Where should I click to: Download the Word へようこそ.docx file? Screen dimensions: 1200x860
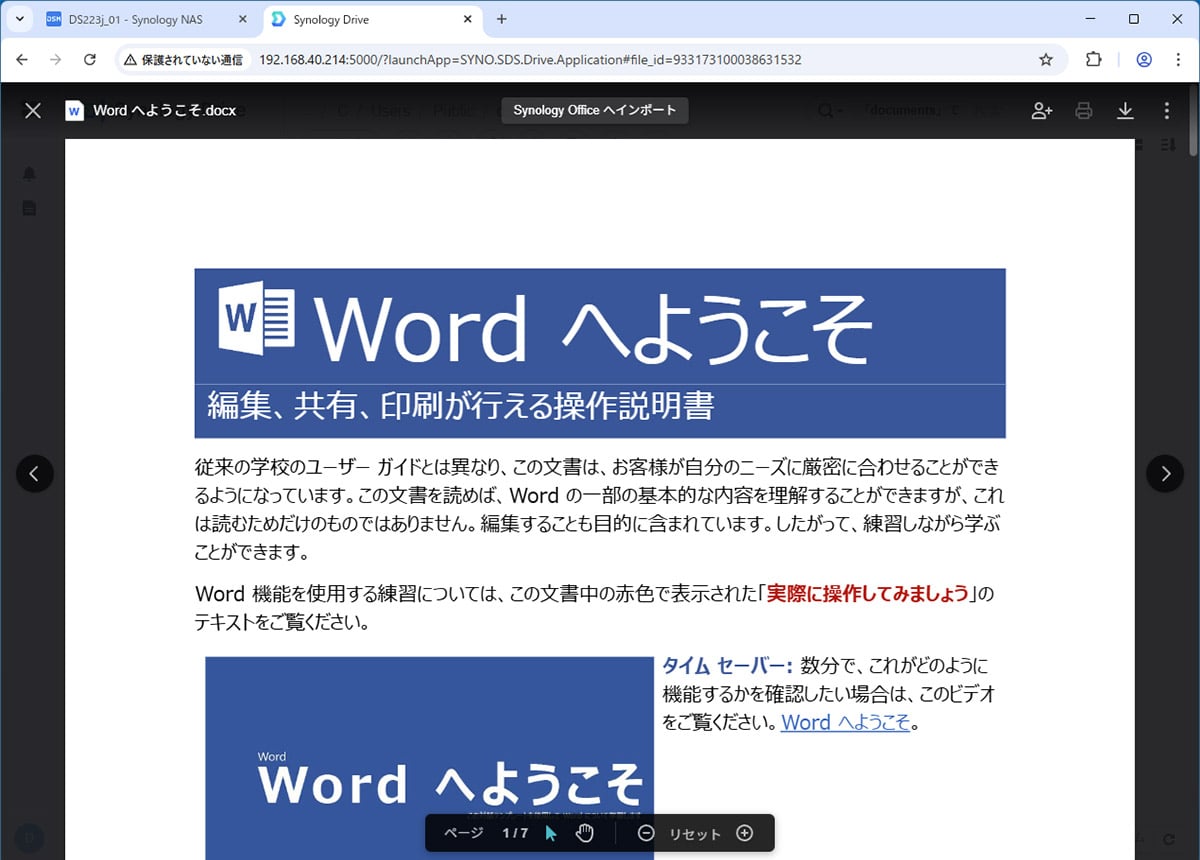tap(1125, 110)
